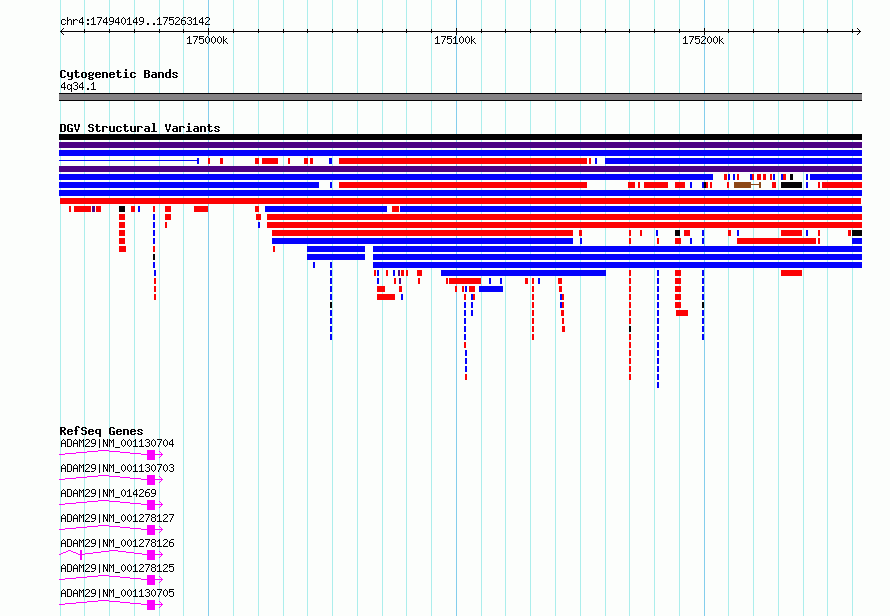Click the right arrowhead of the ruler

click(x=858, y=31)
